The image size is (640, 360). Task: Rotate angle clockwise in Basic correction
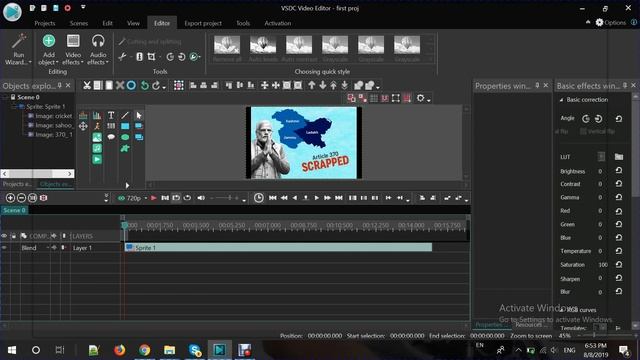tap(598, 119)
